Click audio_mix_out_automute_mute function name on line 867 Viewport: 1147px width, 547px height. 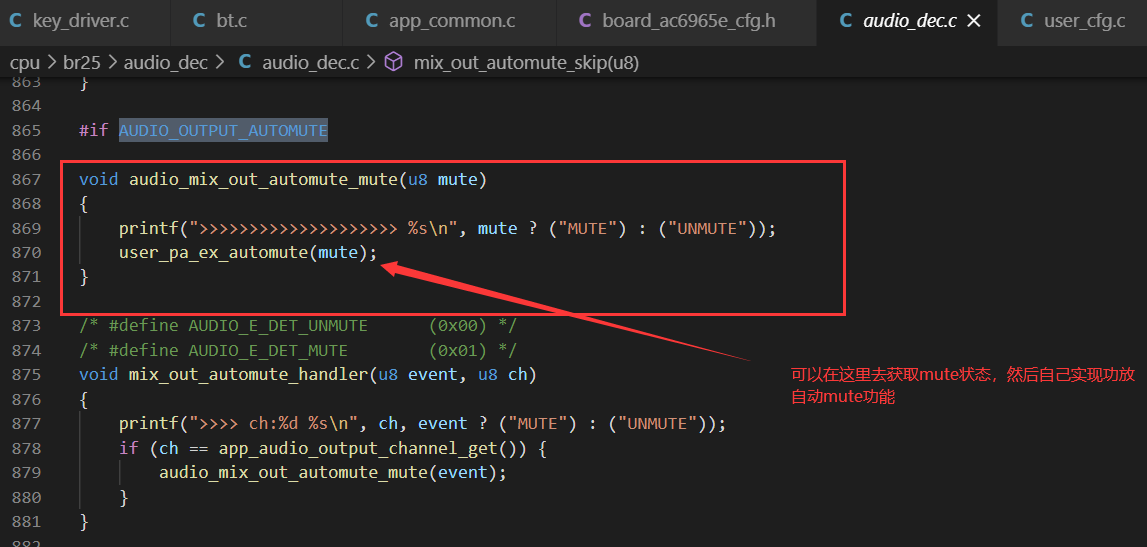point(264,179)
